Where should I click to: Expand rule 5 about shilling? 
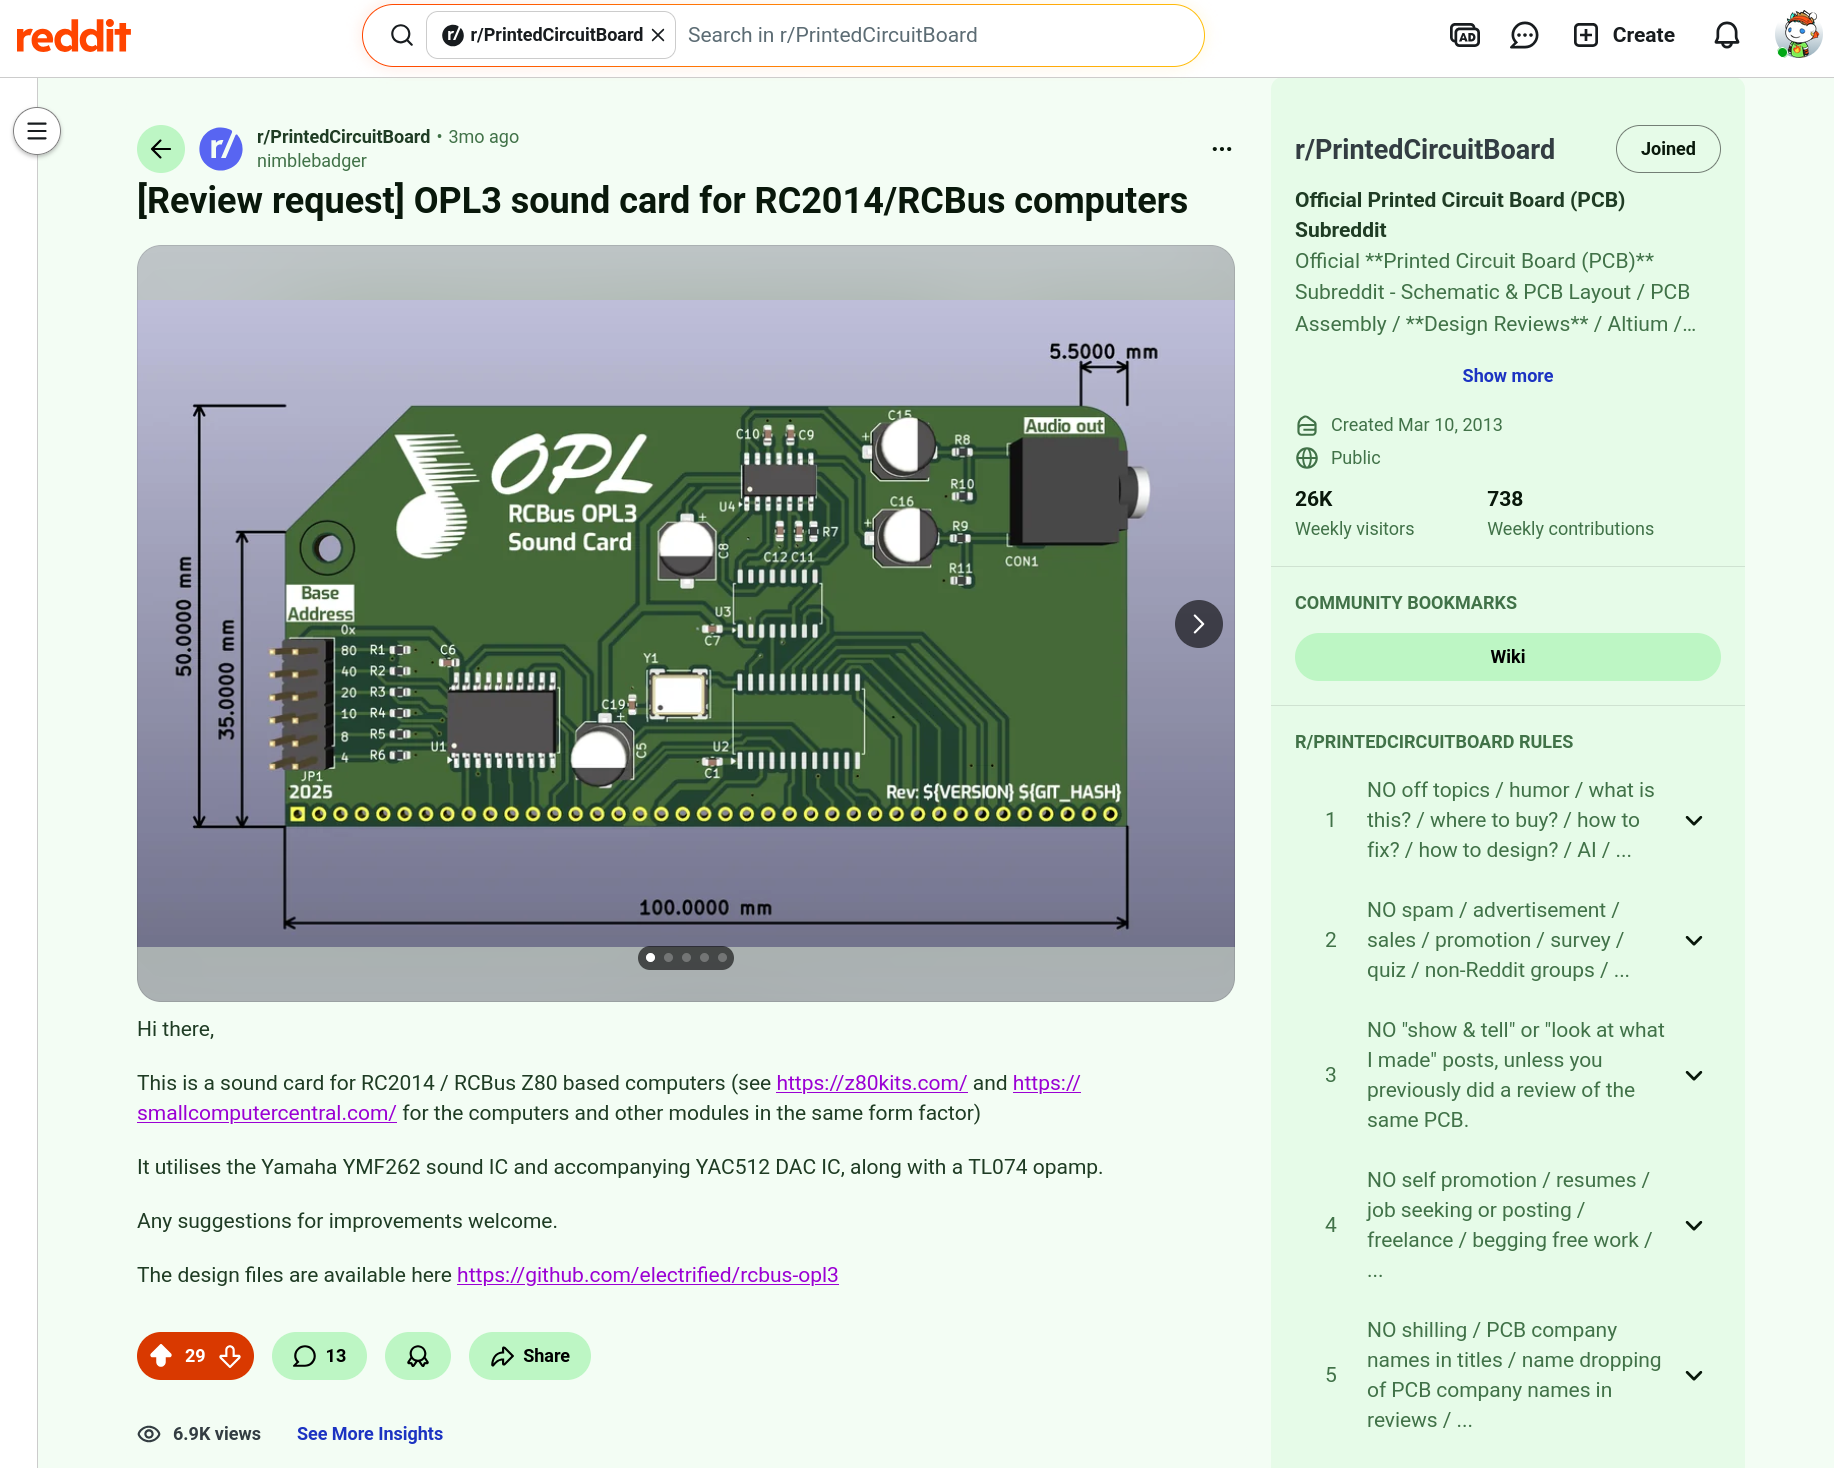pos(1693,1375)
